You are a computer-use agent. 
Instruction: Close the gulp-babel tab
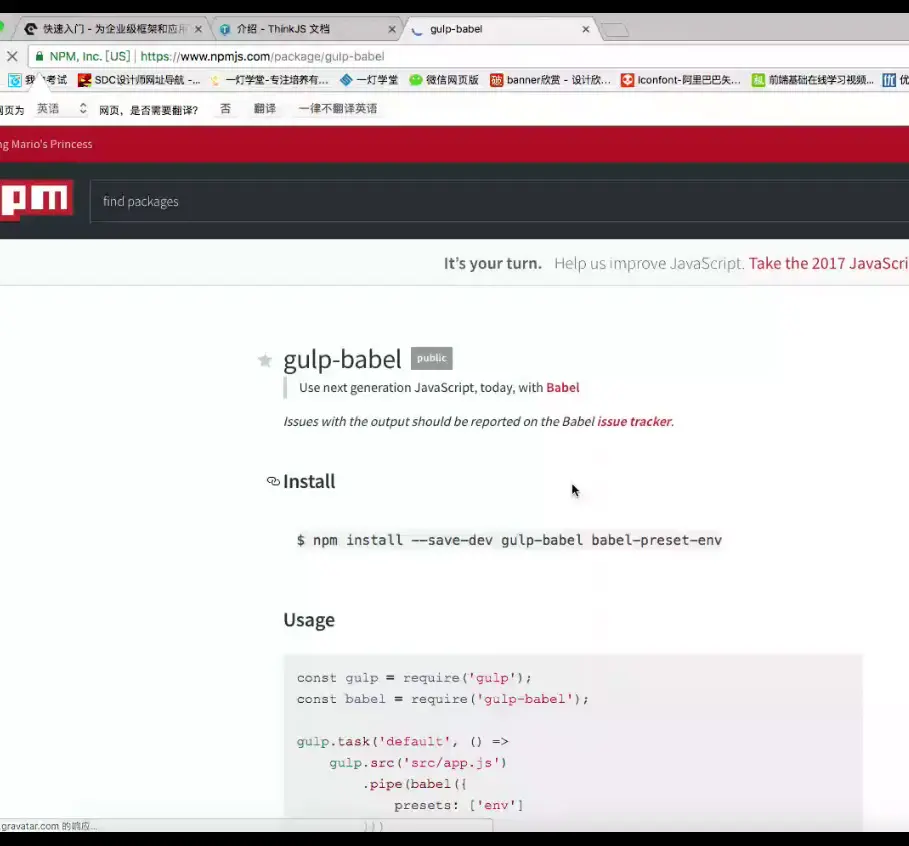click(586, 29)
